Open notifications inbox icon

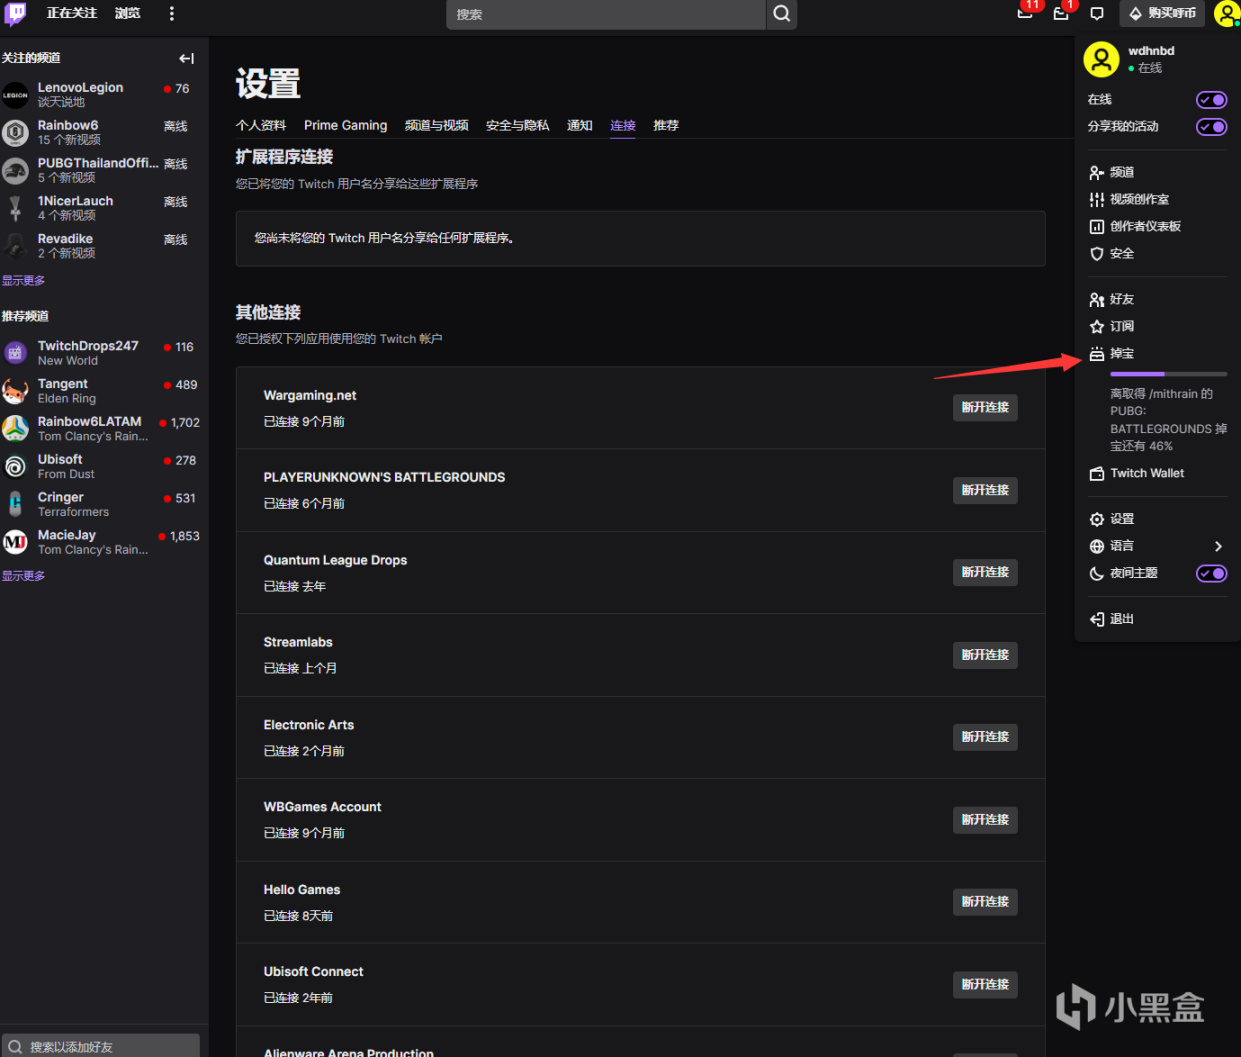click(x=1061, y=13)
